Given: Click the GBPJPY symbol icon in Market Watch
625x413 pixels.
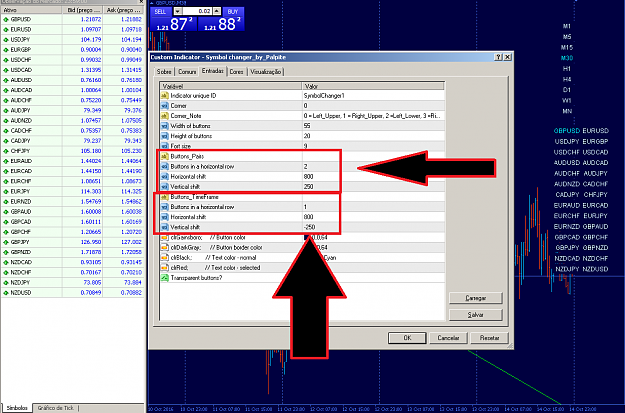Looking at the screenshot, I should [x=6, y=242].
